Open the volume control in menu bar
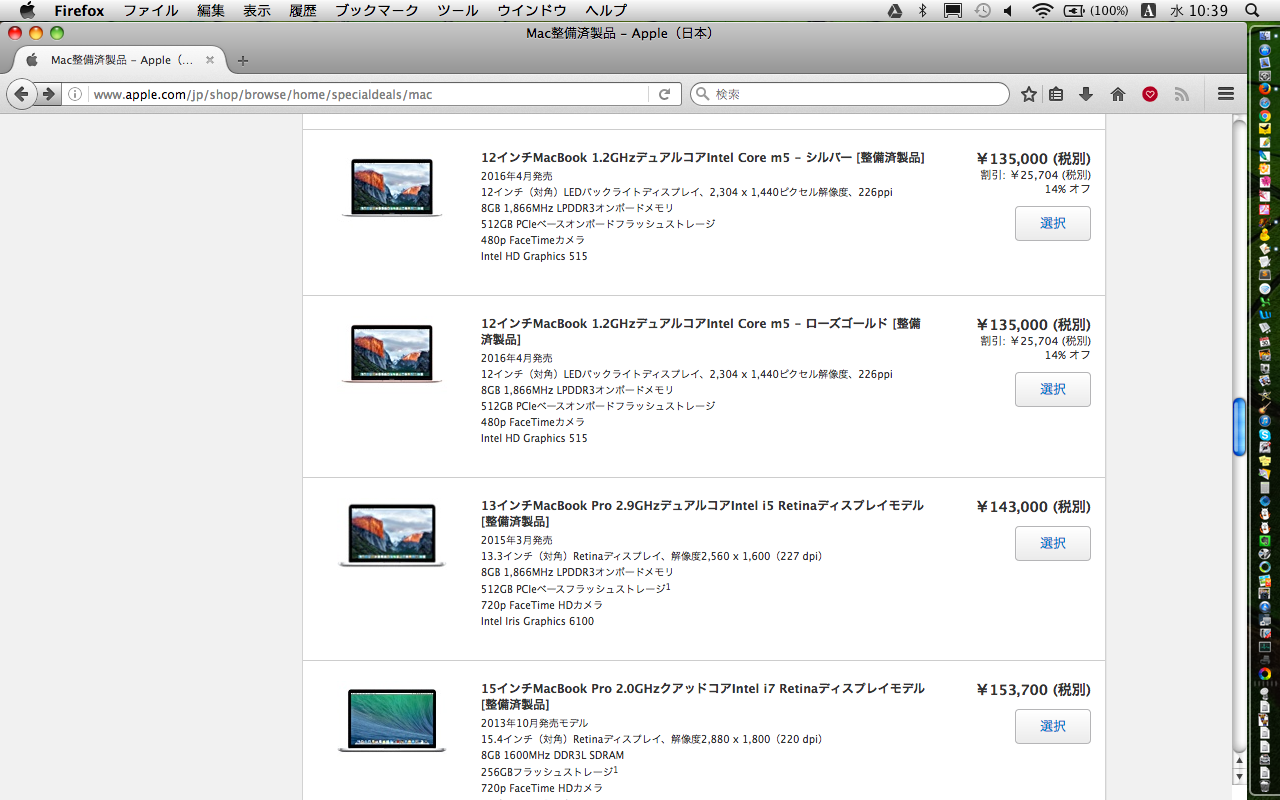Screen dimensions: 1280x800 coord(1008,10)
